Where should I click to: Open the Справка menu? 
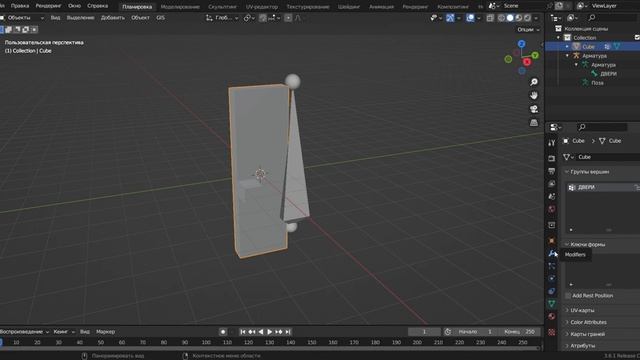tap(98, 6)
